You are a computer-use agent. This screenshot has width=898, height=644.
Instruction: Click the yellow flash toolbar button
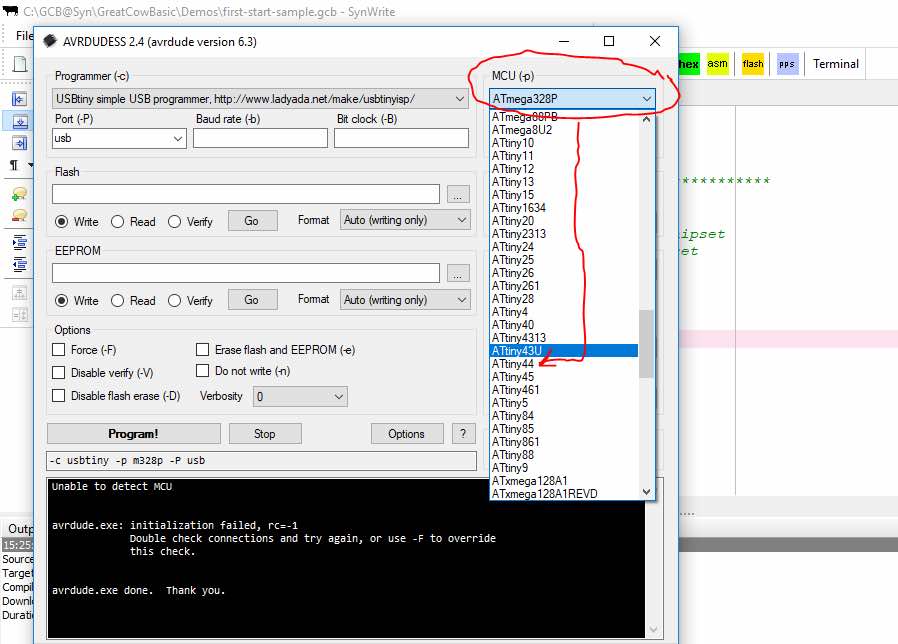pyautogui.click(x=753, y=64)
